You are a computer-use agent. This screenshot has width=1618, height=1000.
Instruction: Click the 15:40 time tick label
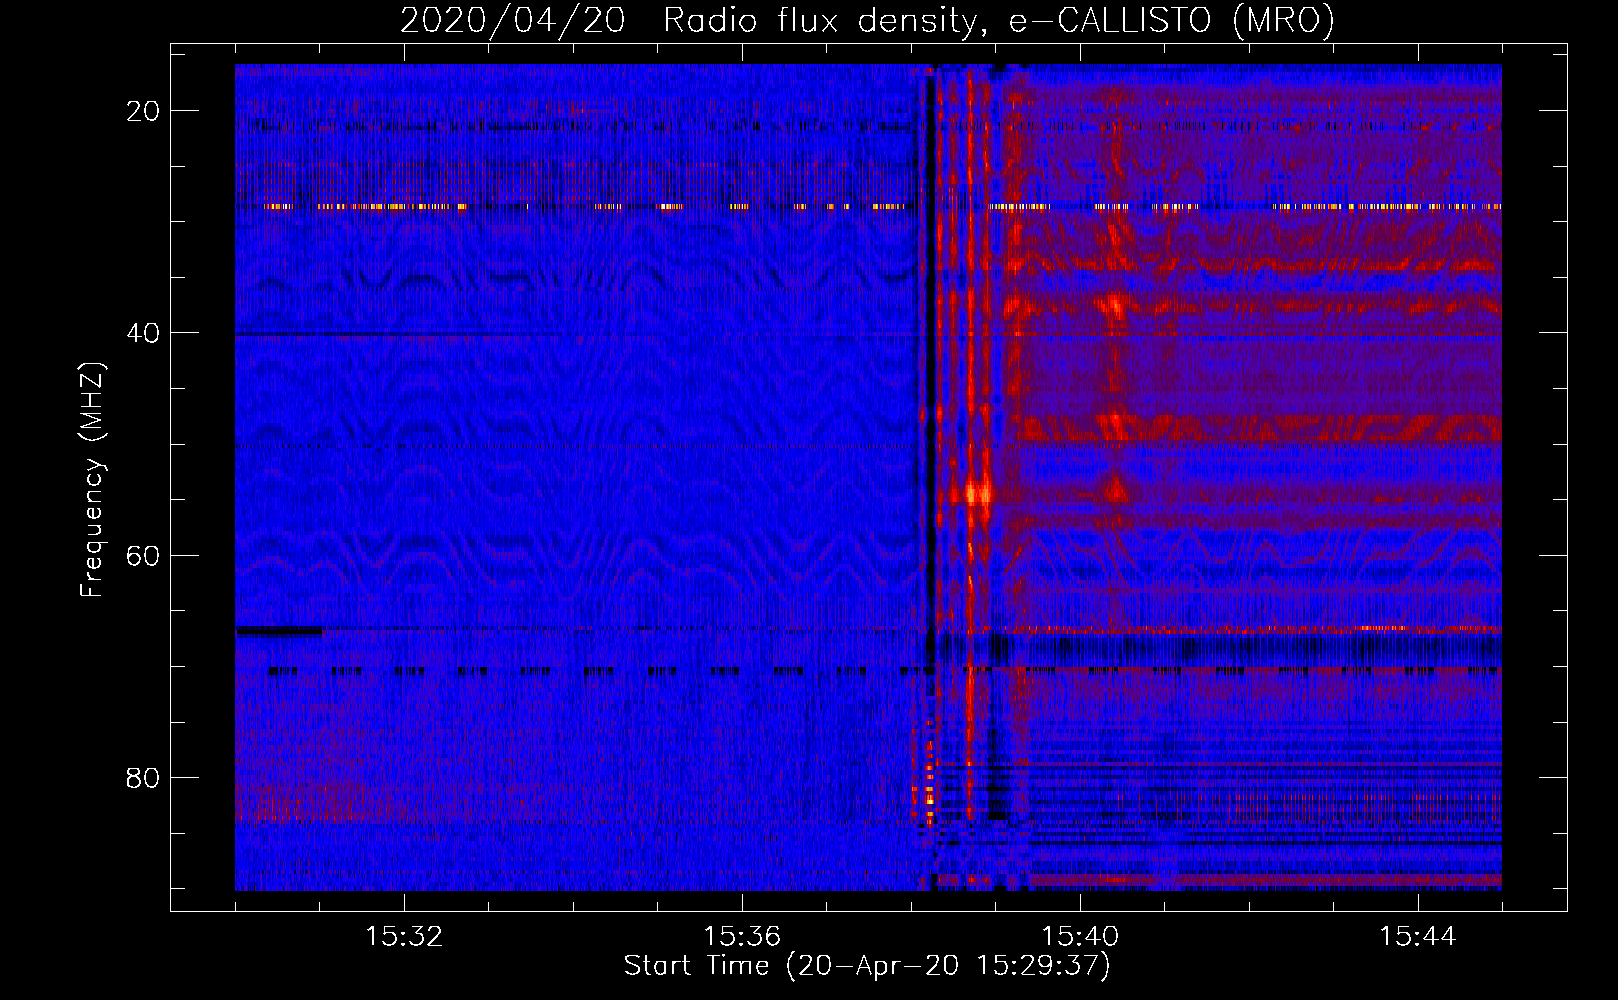pyautogui.click(x=1080, y=937)
